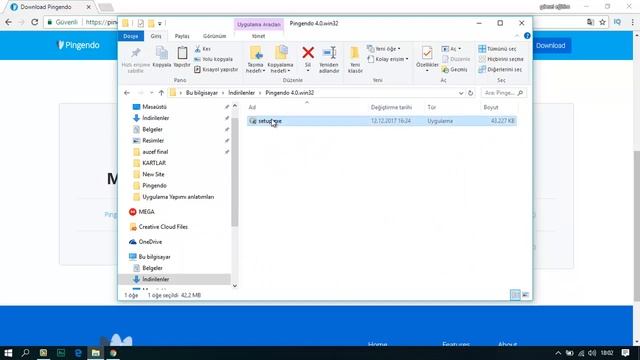
Task: Click the Kes cut command
Action: (203, 49)
